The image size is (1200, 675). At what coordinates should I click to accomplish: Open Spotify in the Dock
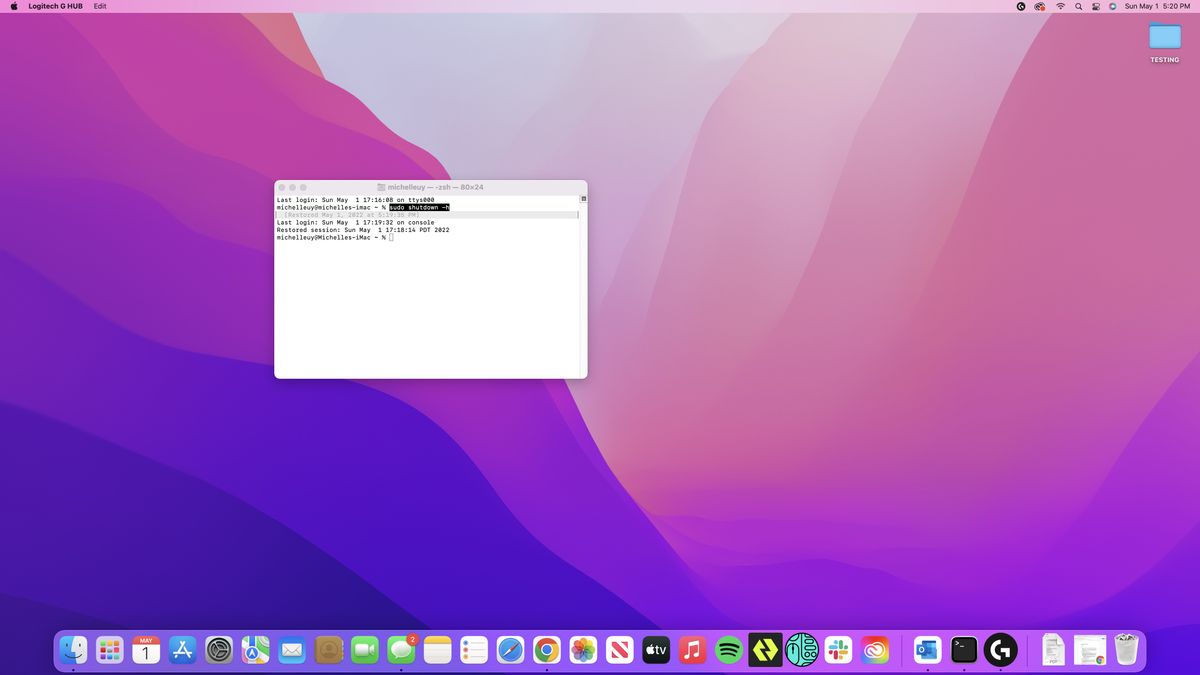pos(729,650)
